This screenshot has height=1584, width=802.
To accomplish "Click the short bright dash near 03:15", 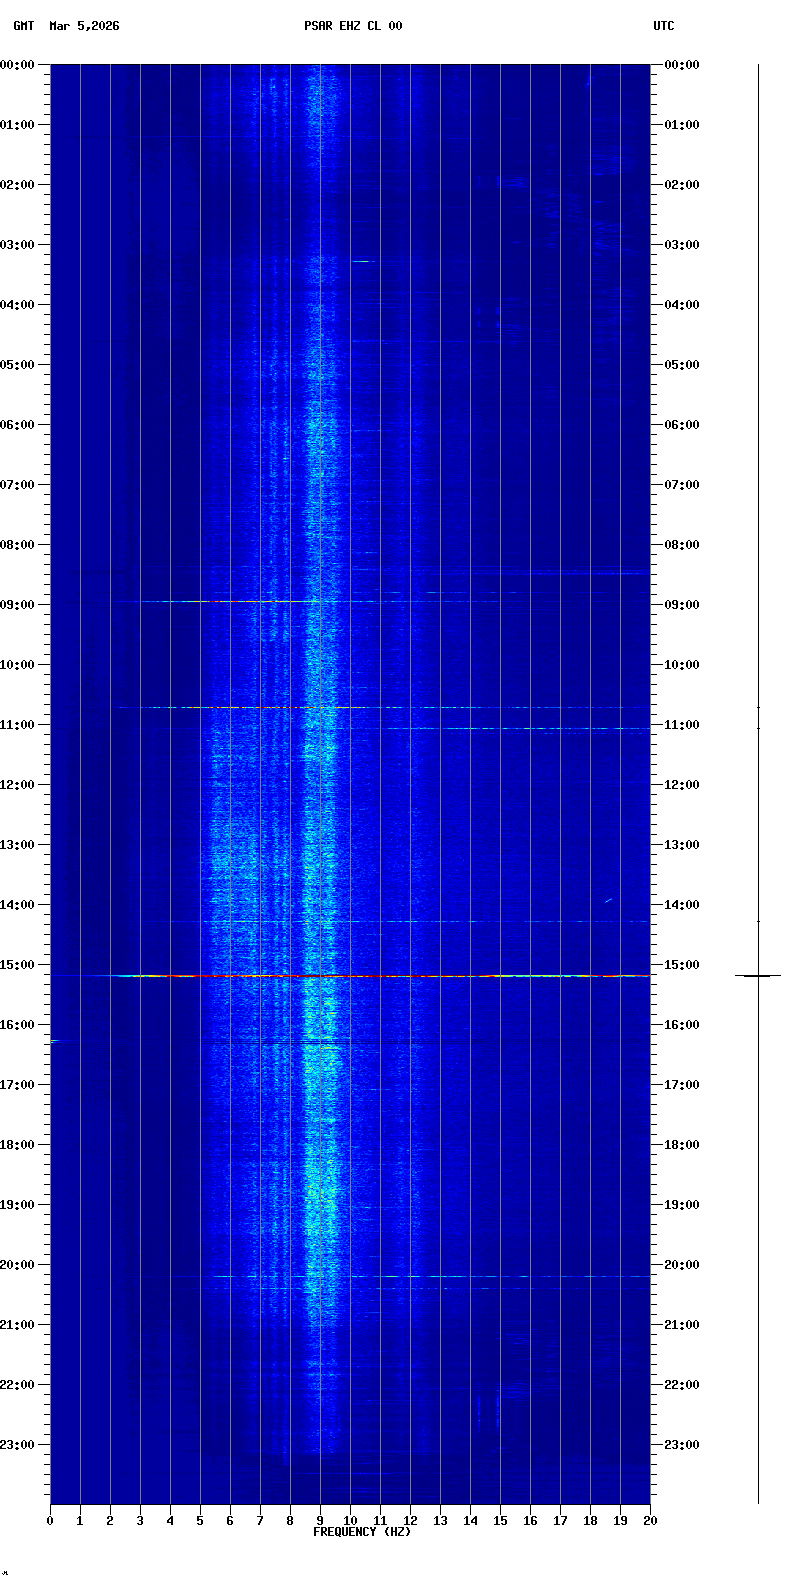I will pos(360,261).
